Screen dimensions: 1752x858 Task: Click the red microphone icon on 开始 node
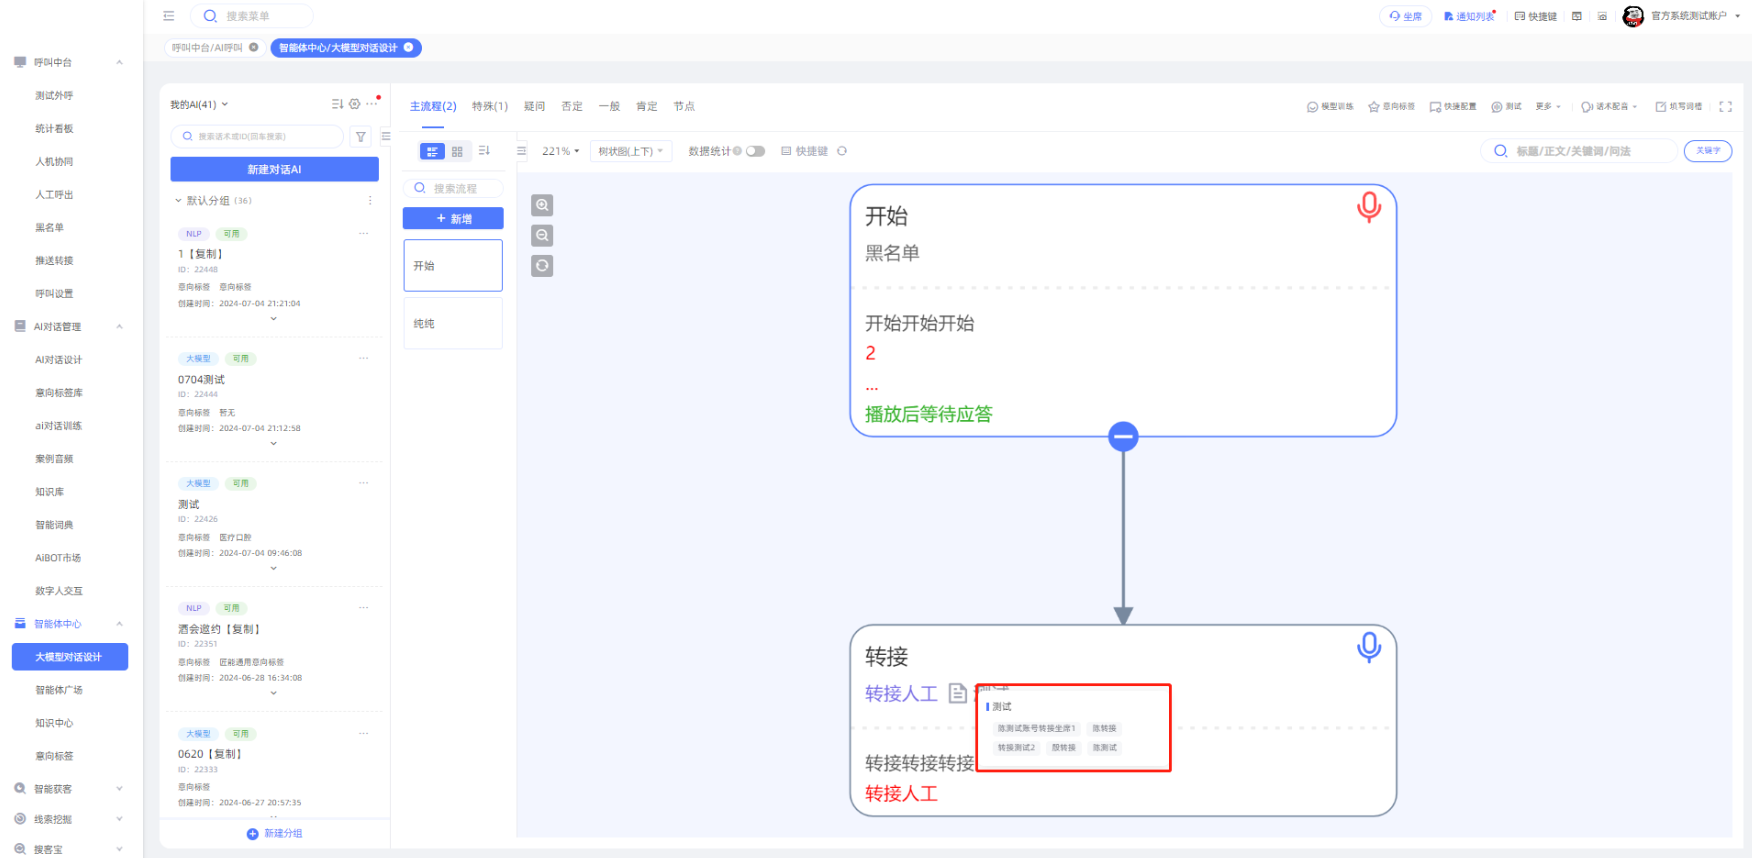1368,207
